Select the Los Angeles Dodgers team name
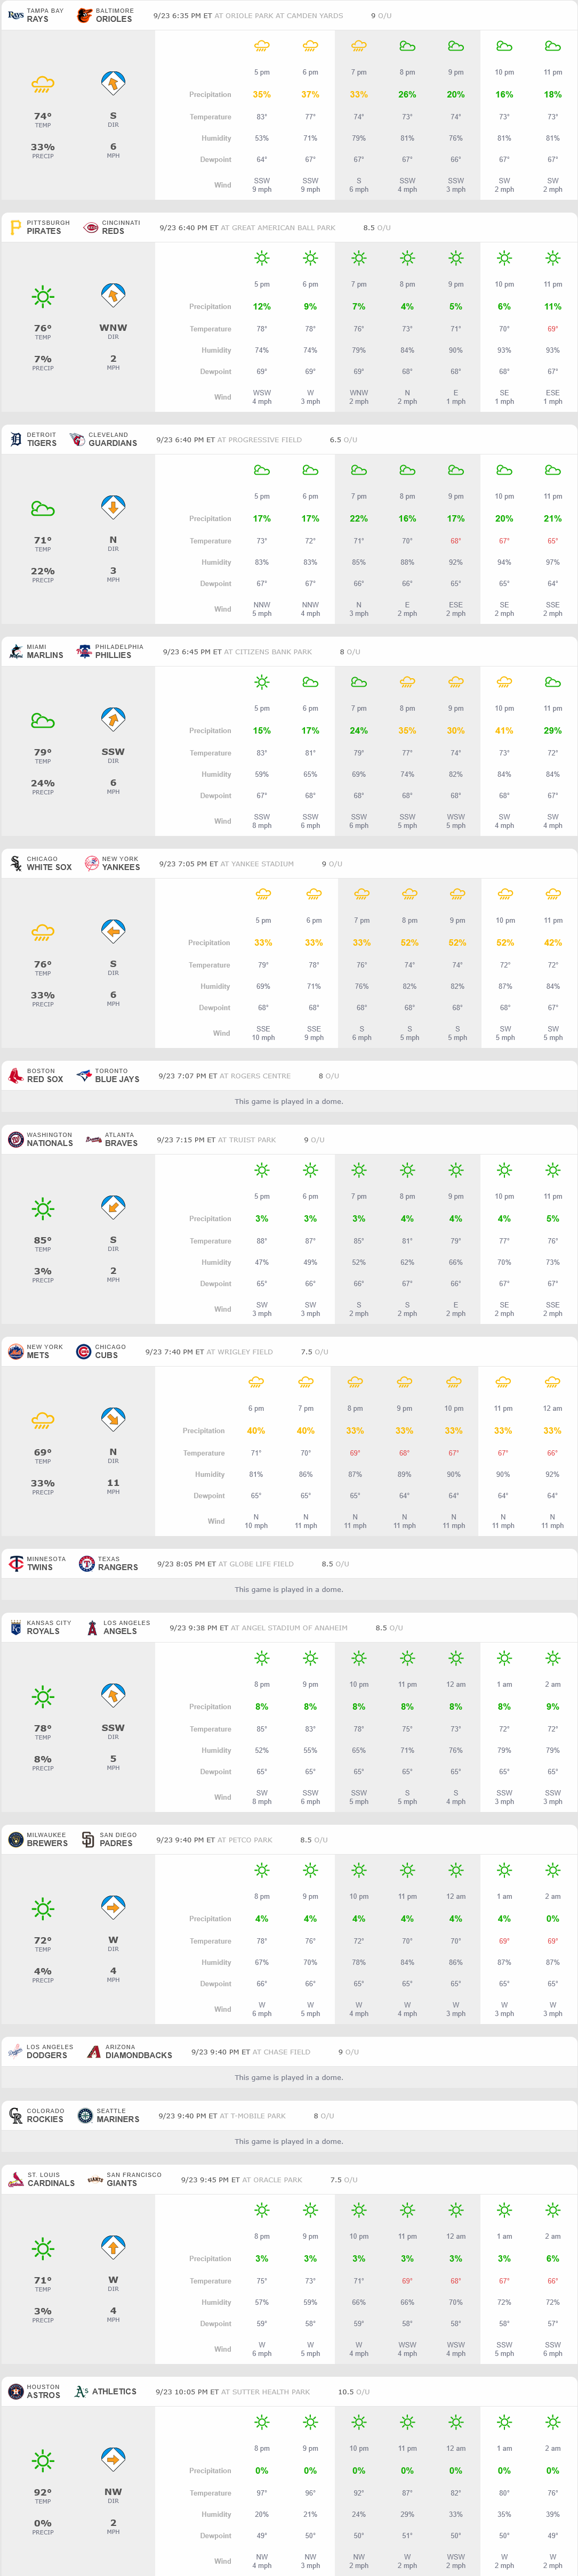 [47, 2055]
